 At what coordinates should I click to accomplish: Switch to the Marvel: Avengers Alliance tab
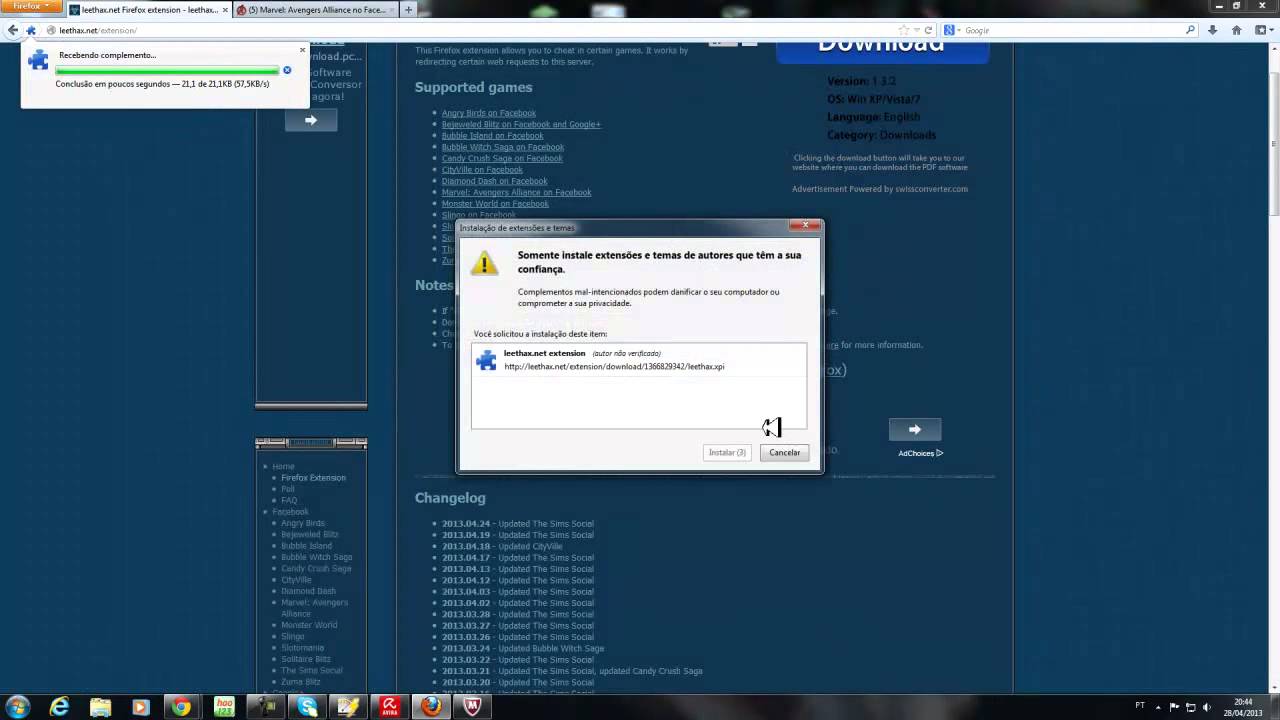315,10
